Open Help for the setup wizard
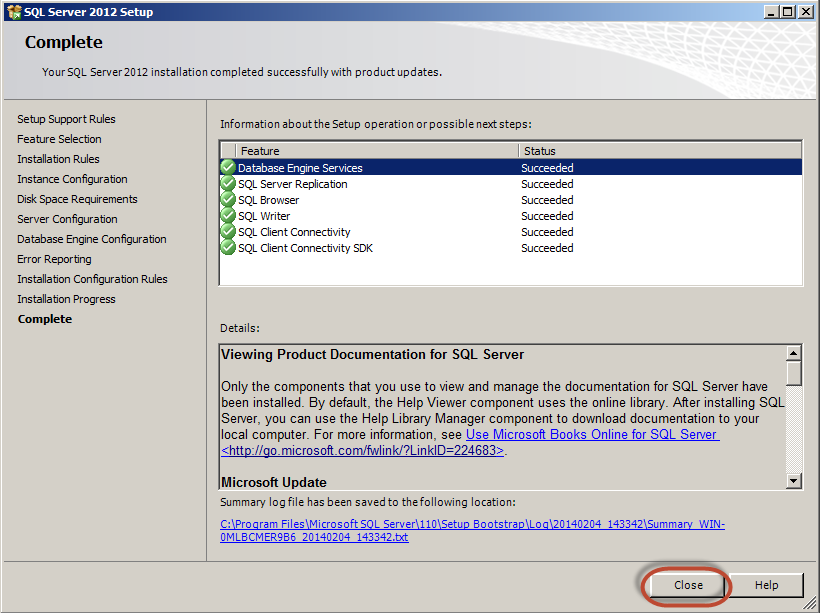 766,585
